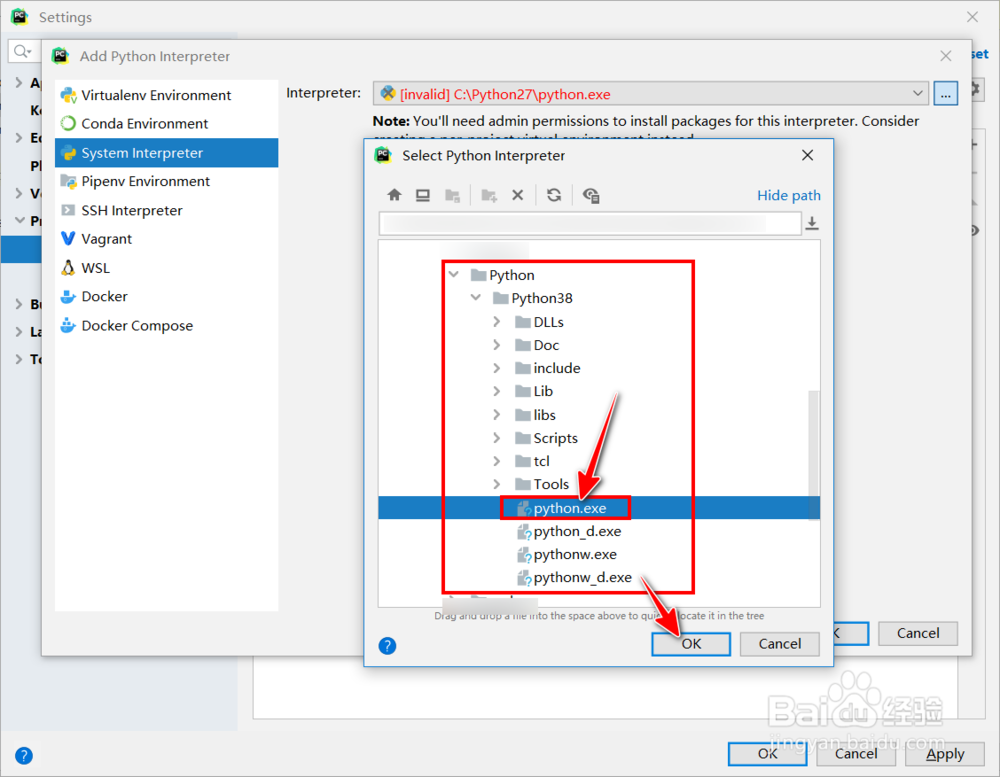Screen dimensions: 1000x777
Task: Expand the tcl folder
Action: (497, 461)
